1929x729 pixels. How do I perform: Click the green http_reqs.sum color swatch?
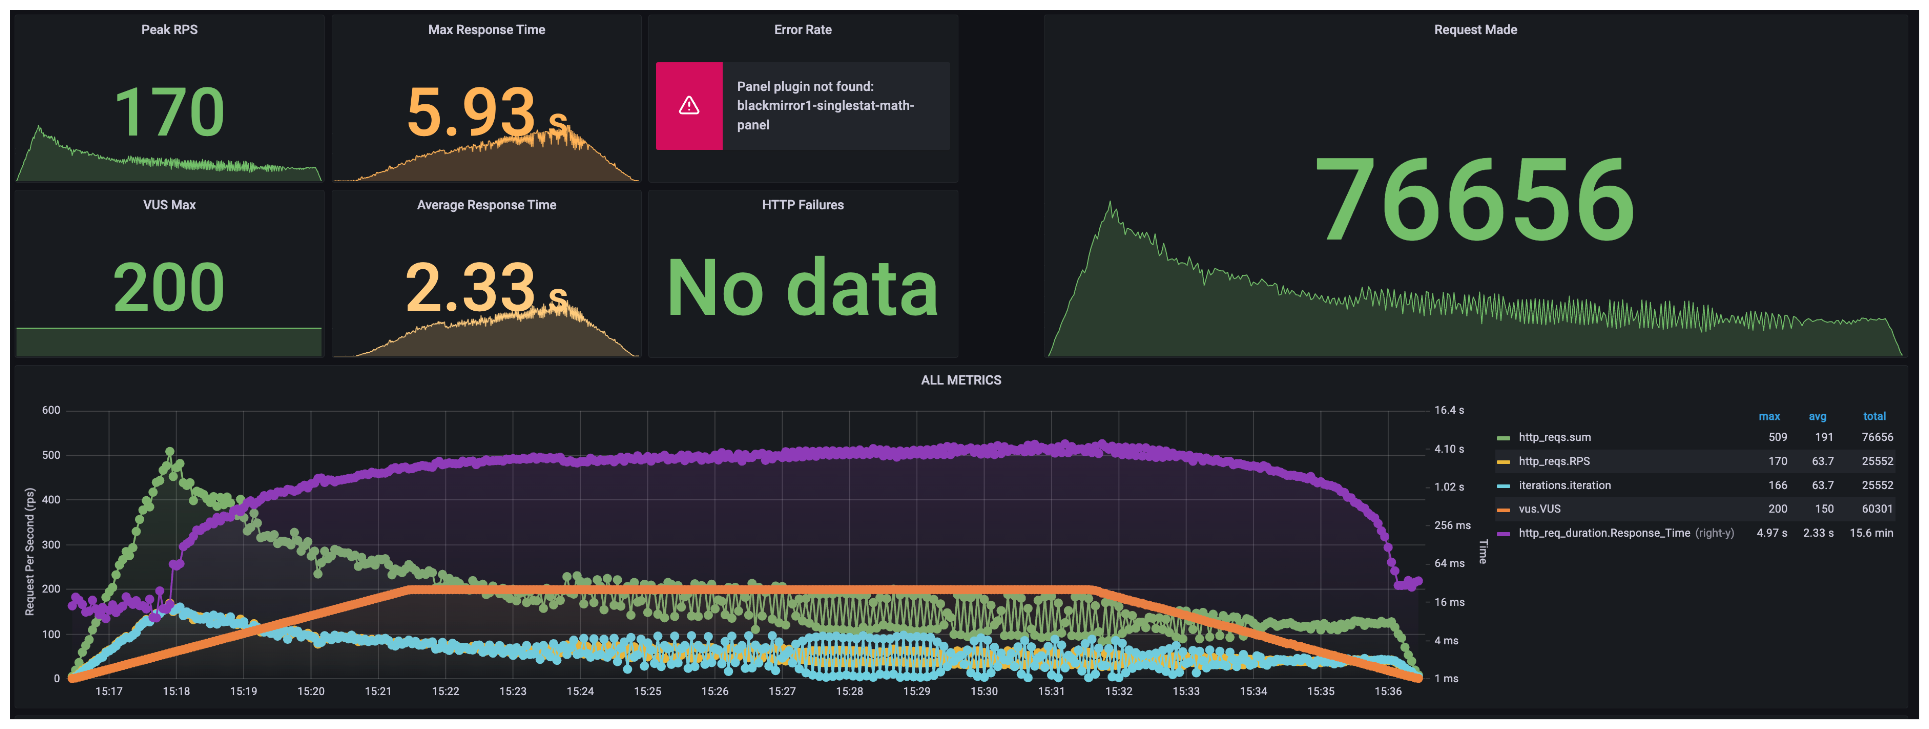(1503, 438)
